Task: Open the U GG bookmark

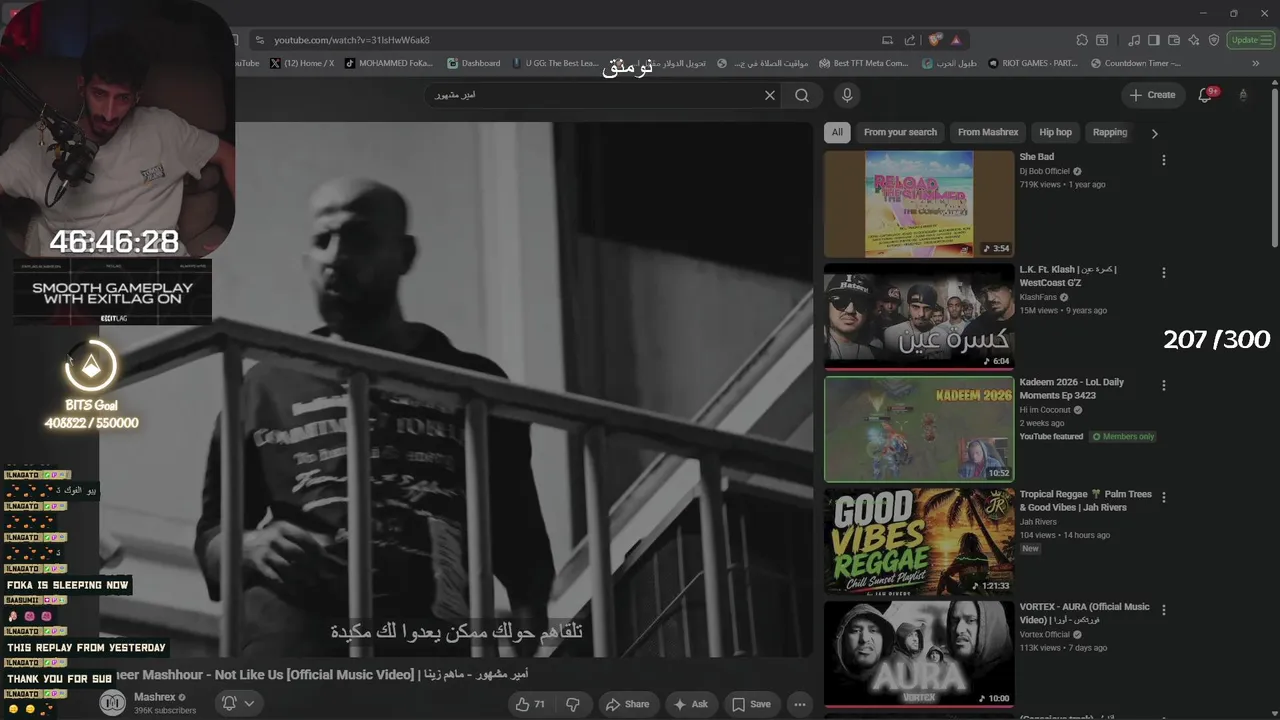Action: [x=555, y=63]
